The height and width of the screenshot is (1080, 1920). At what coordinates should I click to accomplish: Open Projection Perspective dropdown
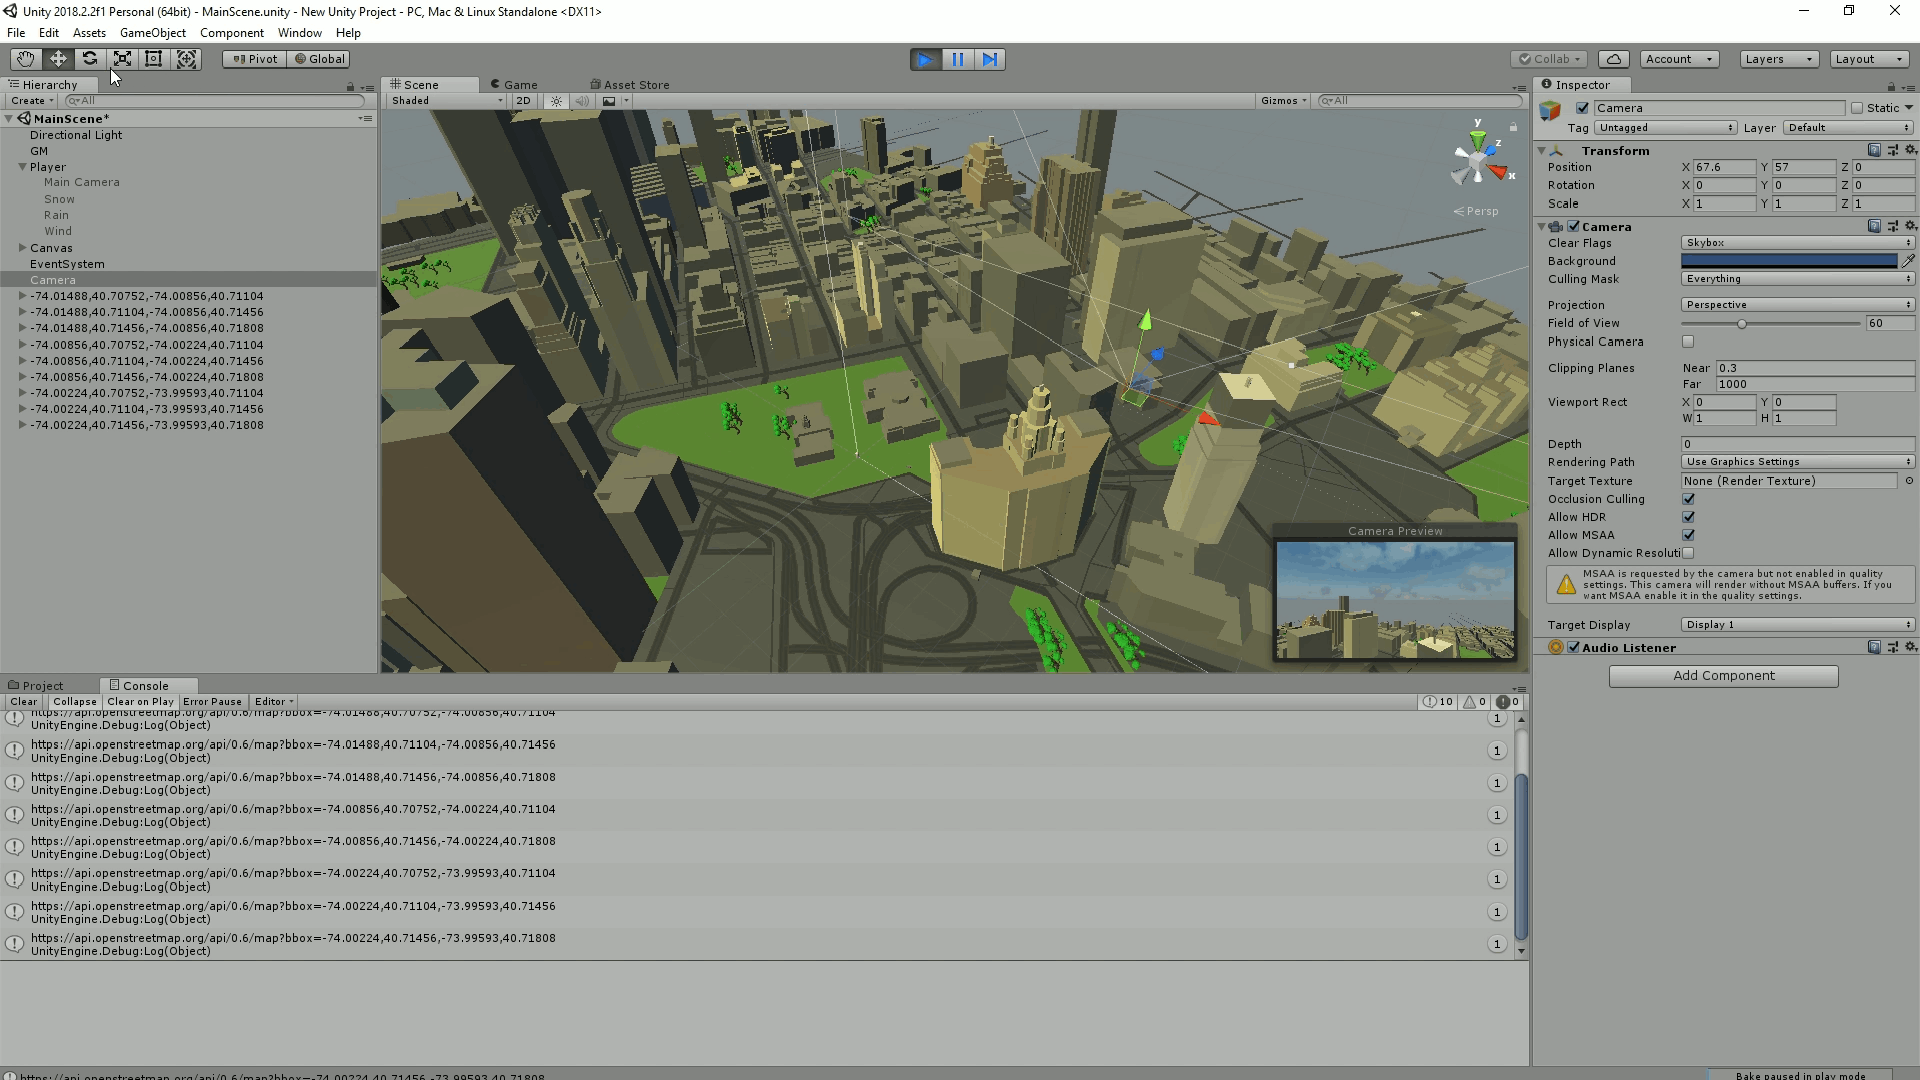[1798, 305]
